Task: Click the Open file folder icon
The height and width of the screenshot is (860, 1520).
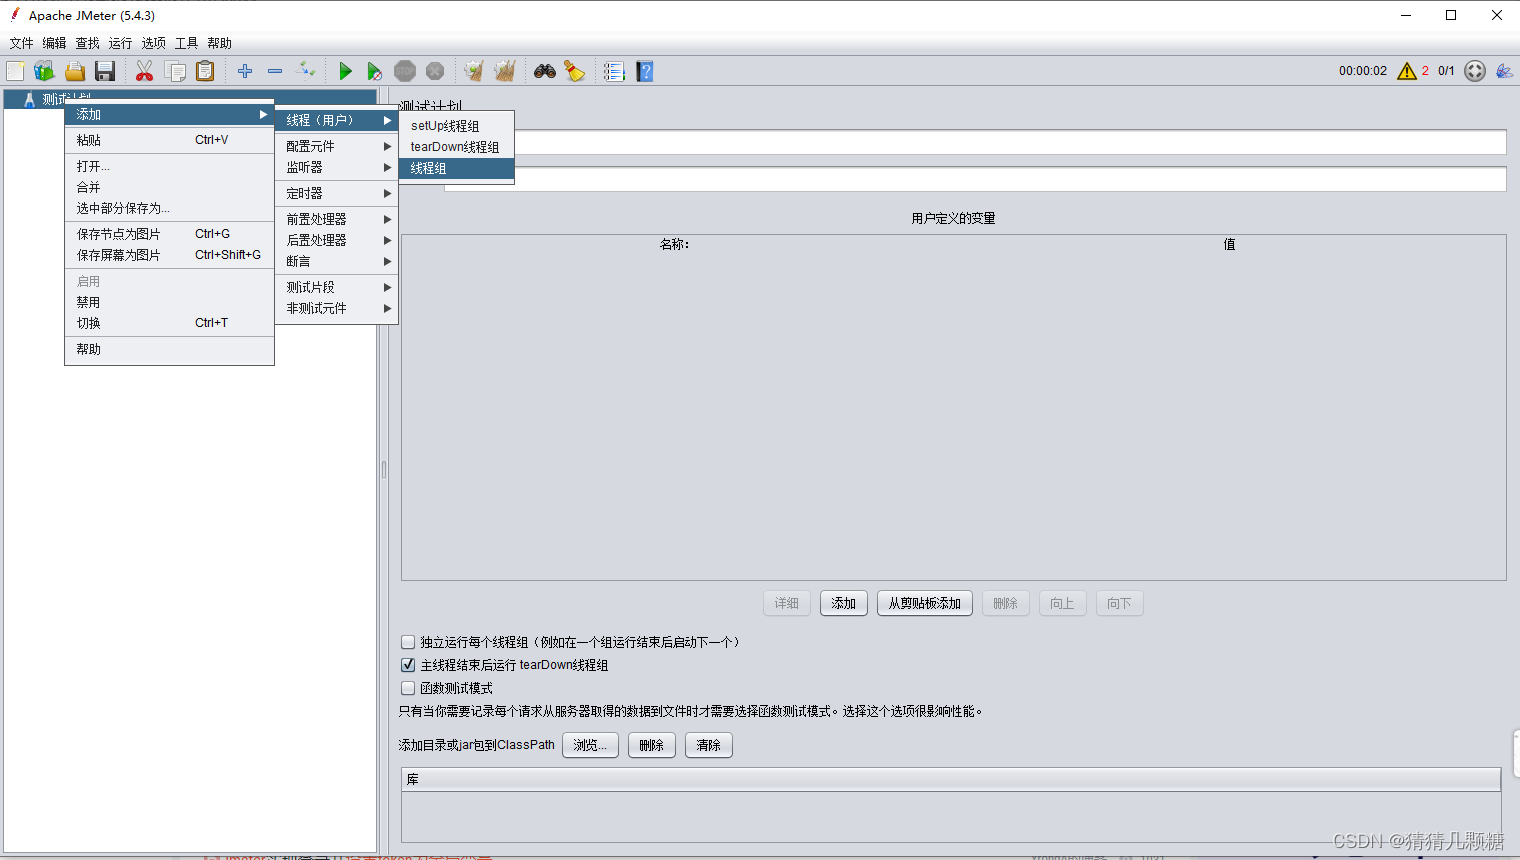Action: 75,71
